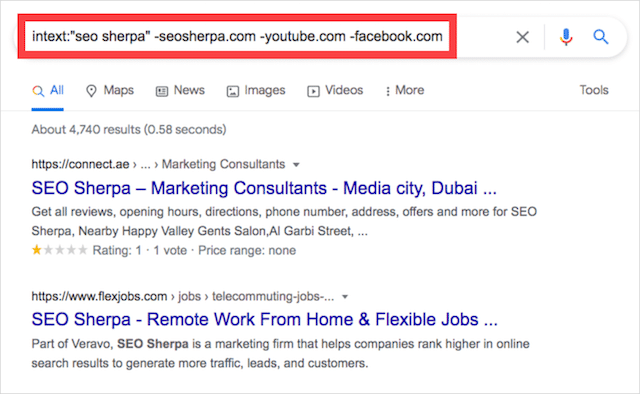Open the Tools options
Image resolution: width=640 pixels, height=394 pixels.
point(594,90)
